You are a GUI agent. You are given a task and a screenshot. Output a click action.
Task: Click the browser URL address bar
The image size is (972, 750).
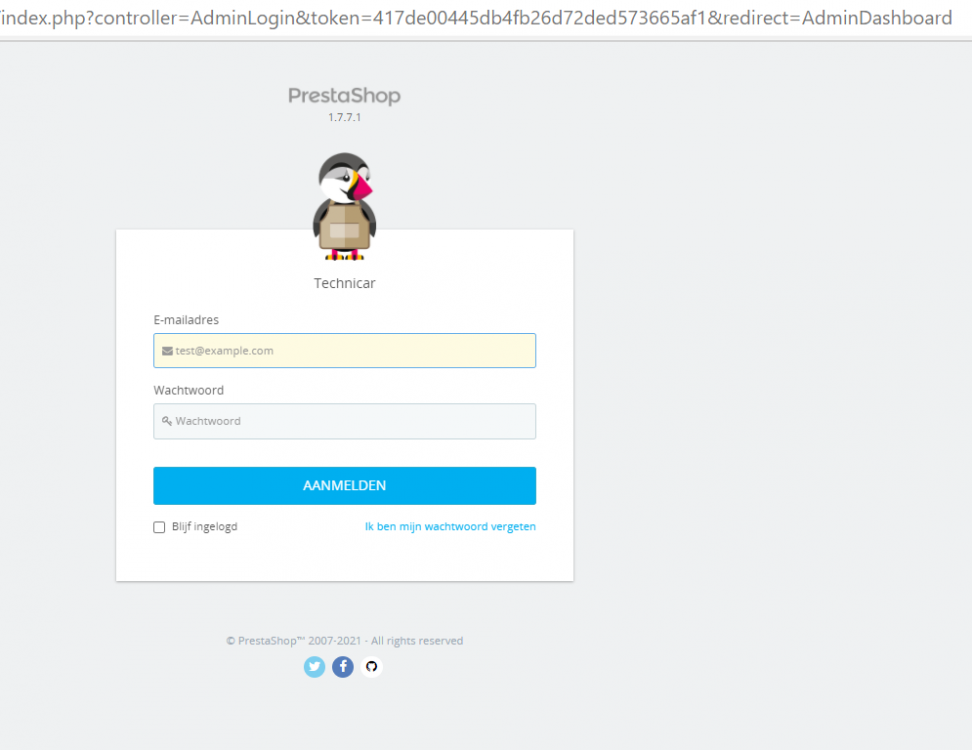tap(476, 18)
